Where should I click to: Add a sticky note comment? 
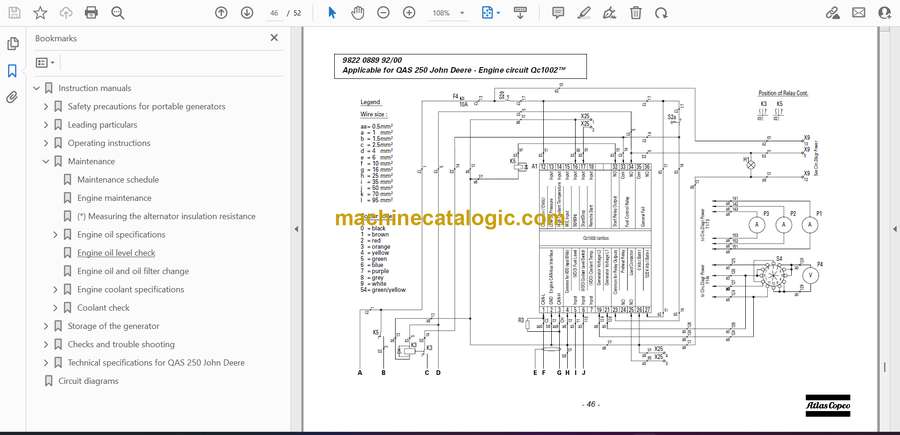(x=558, y=13)
